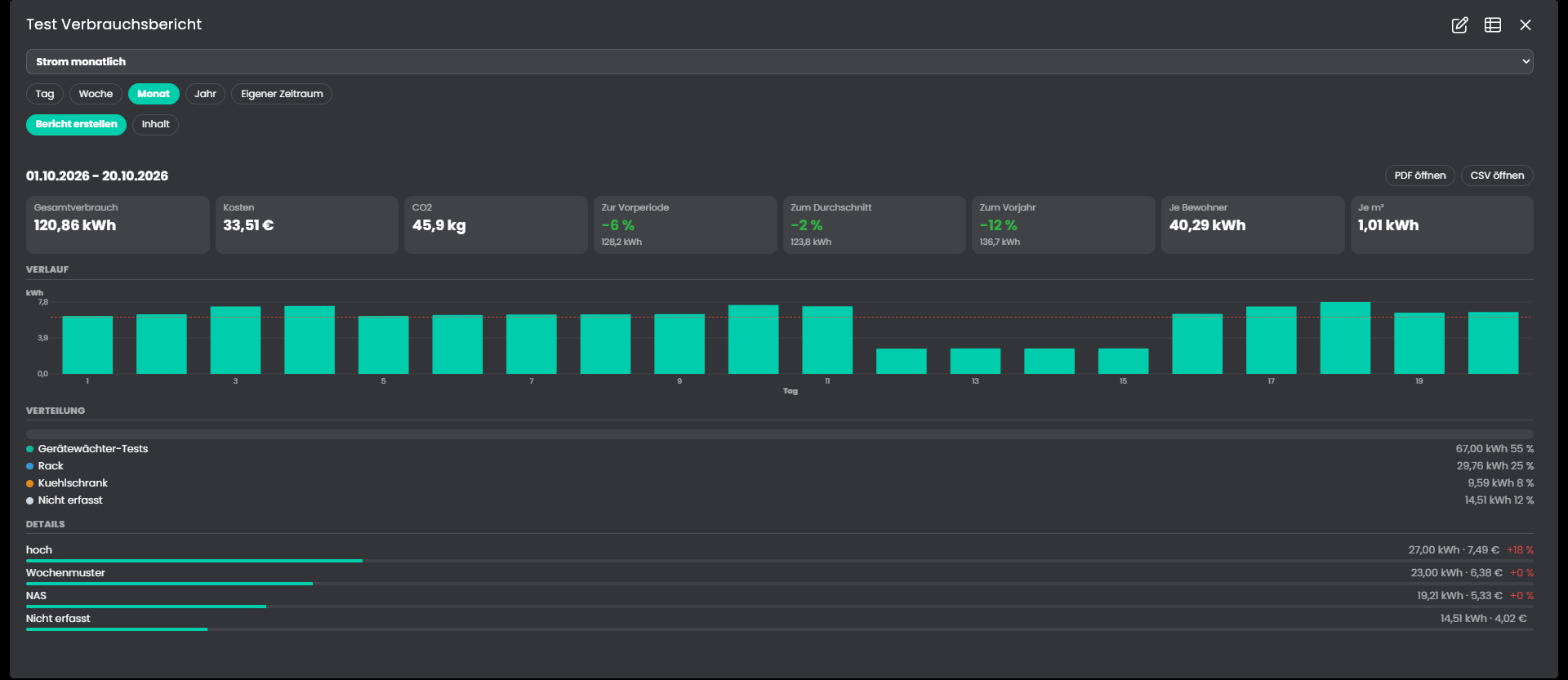
Task: Click the Gerätewächter-Tests distribution label
Action: (93, 449)
